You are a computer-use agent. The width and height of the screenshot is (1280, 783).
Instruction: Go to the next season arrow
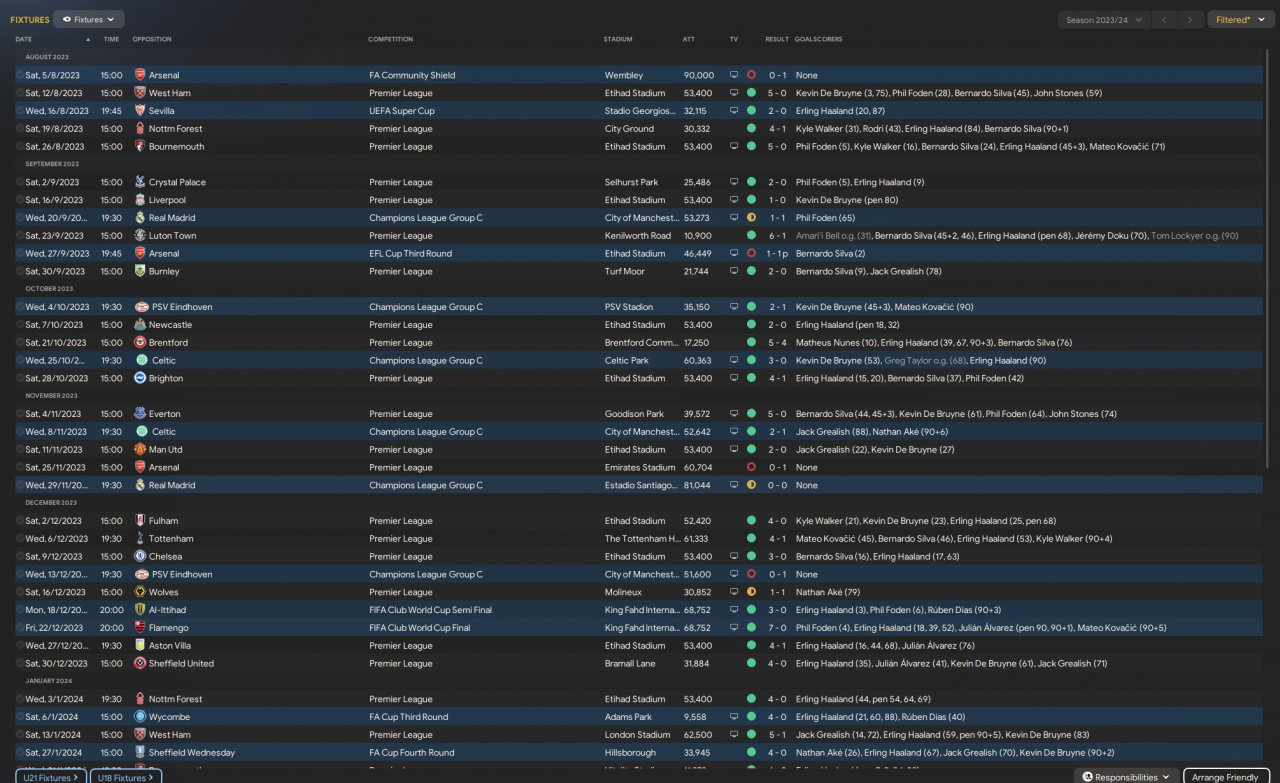click(1189, 19)
